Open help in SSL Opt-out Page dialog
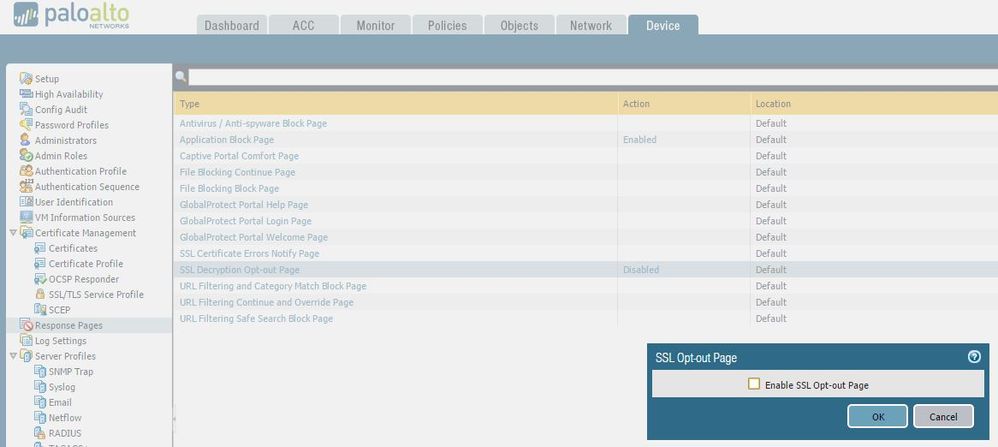Screen dimensions: 998x447 tap(974, 357)
